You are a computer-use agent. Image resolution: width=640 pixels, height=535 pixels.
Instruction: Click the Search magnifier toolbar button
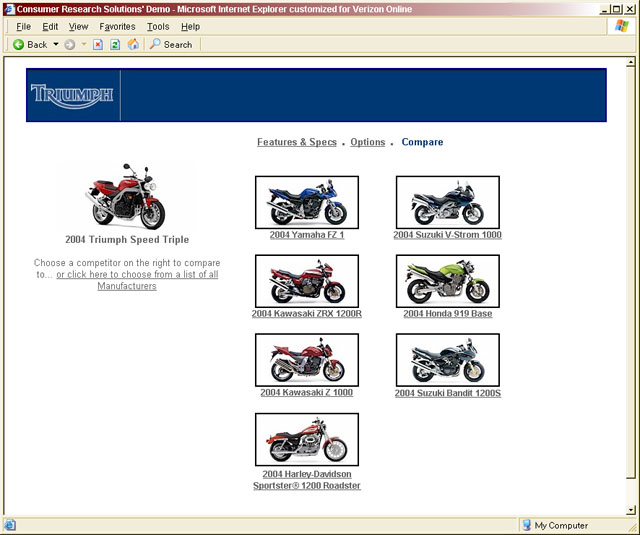(x=171, y=44)
